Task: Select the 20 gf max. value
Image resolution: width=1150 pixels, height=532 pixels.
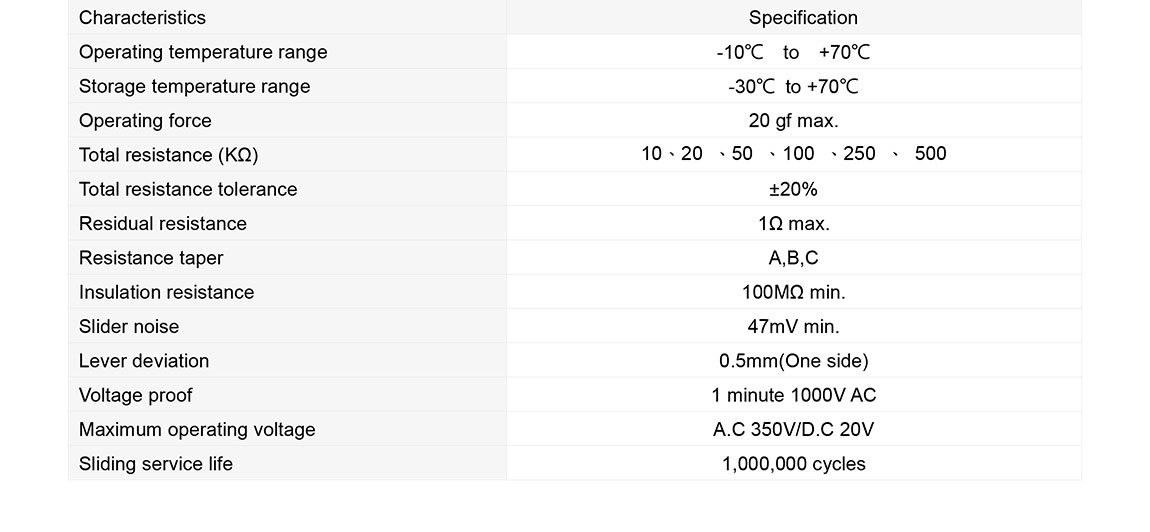Action: [x=793, y=121]
